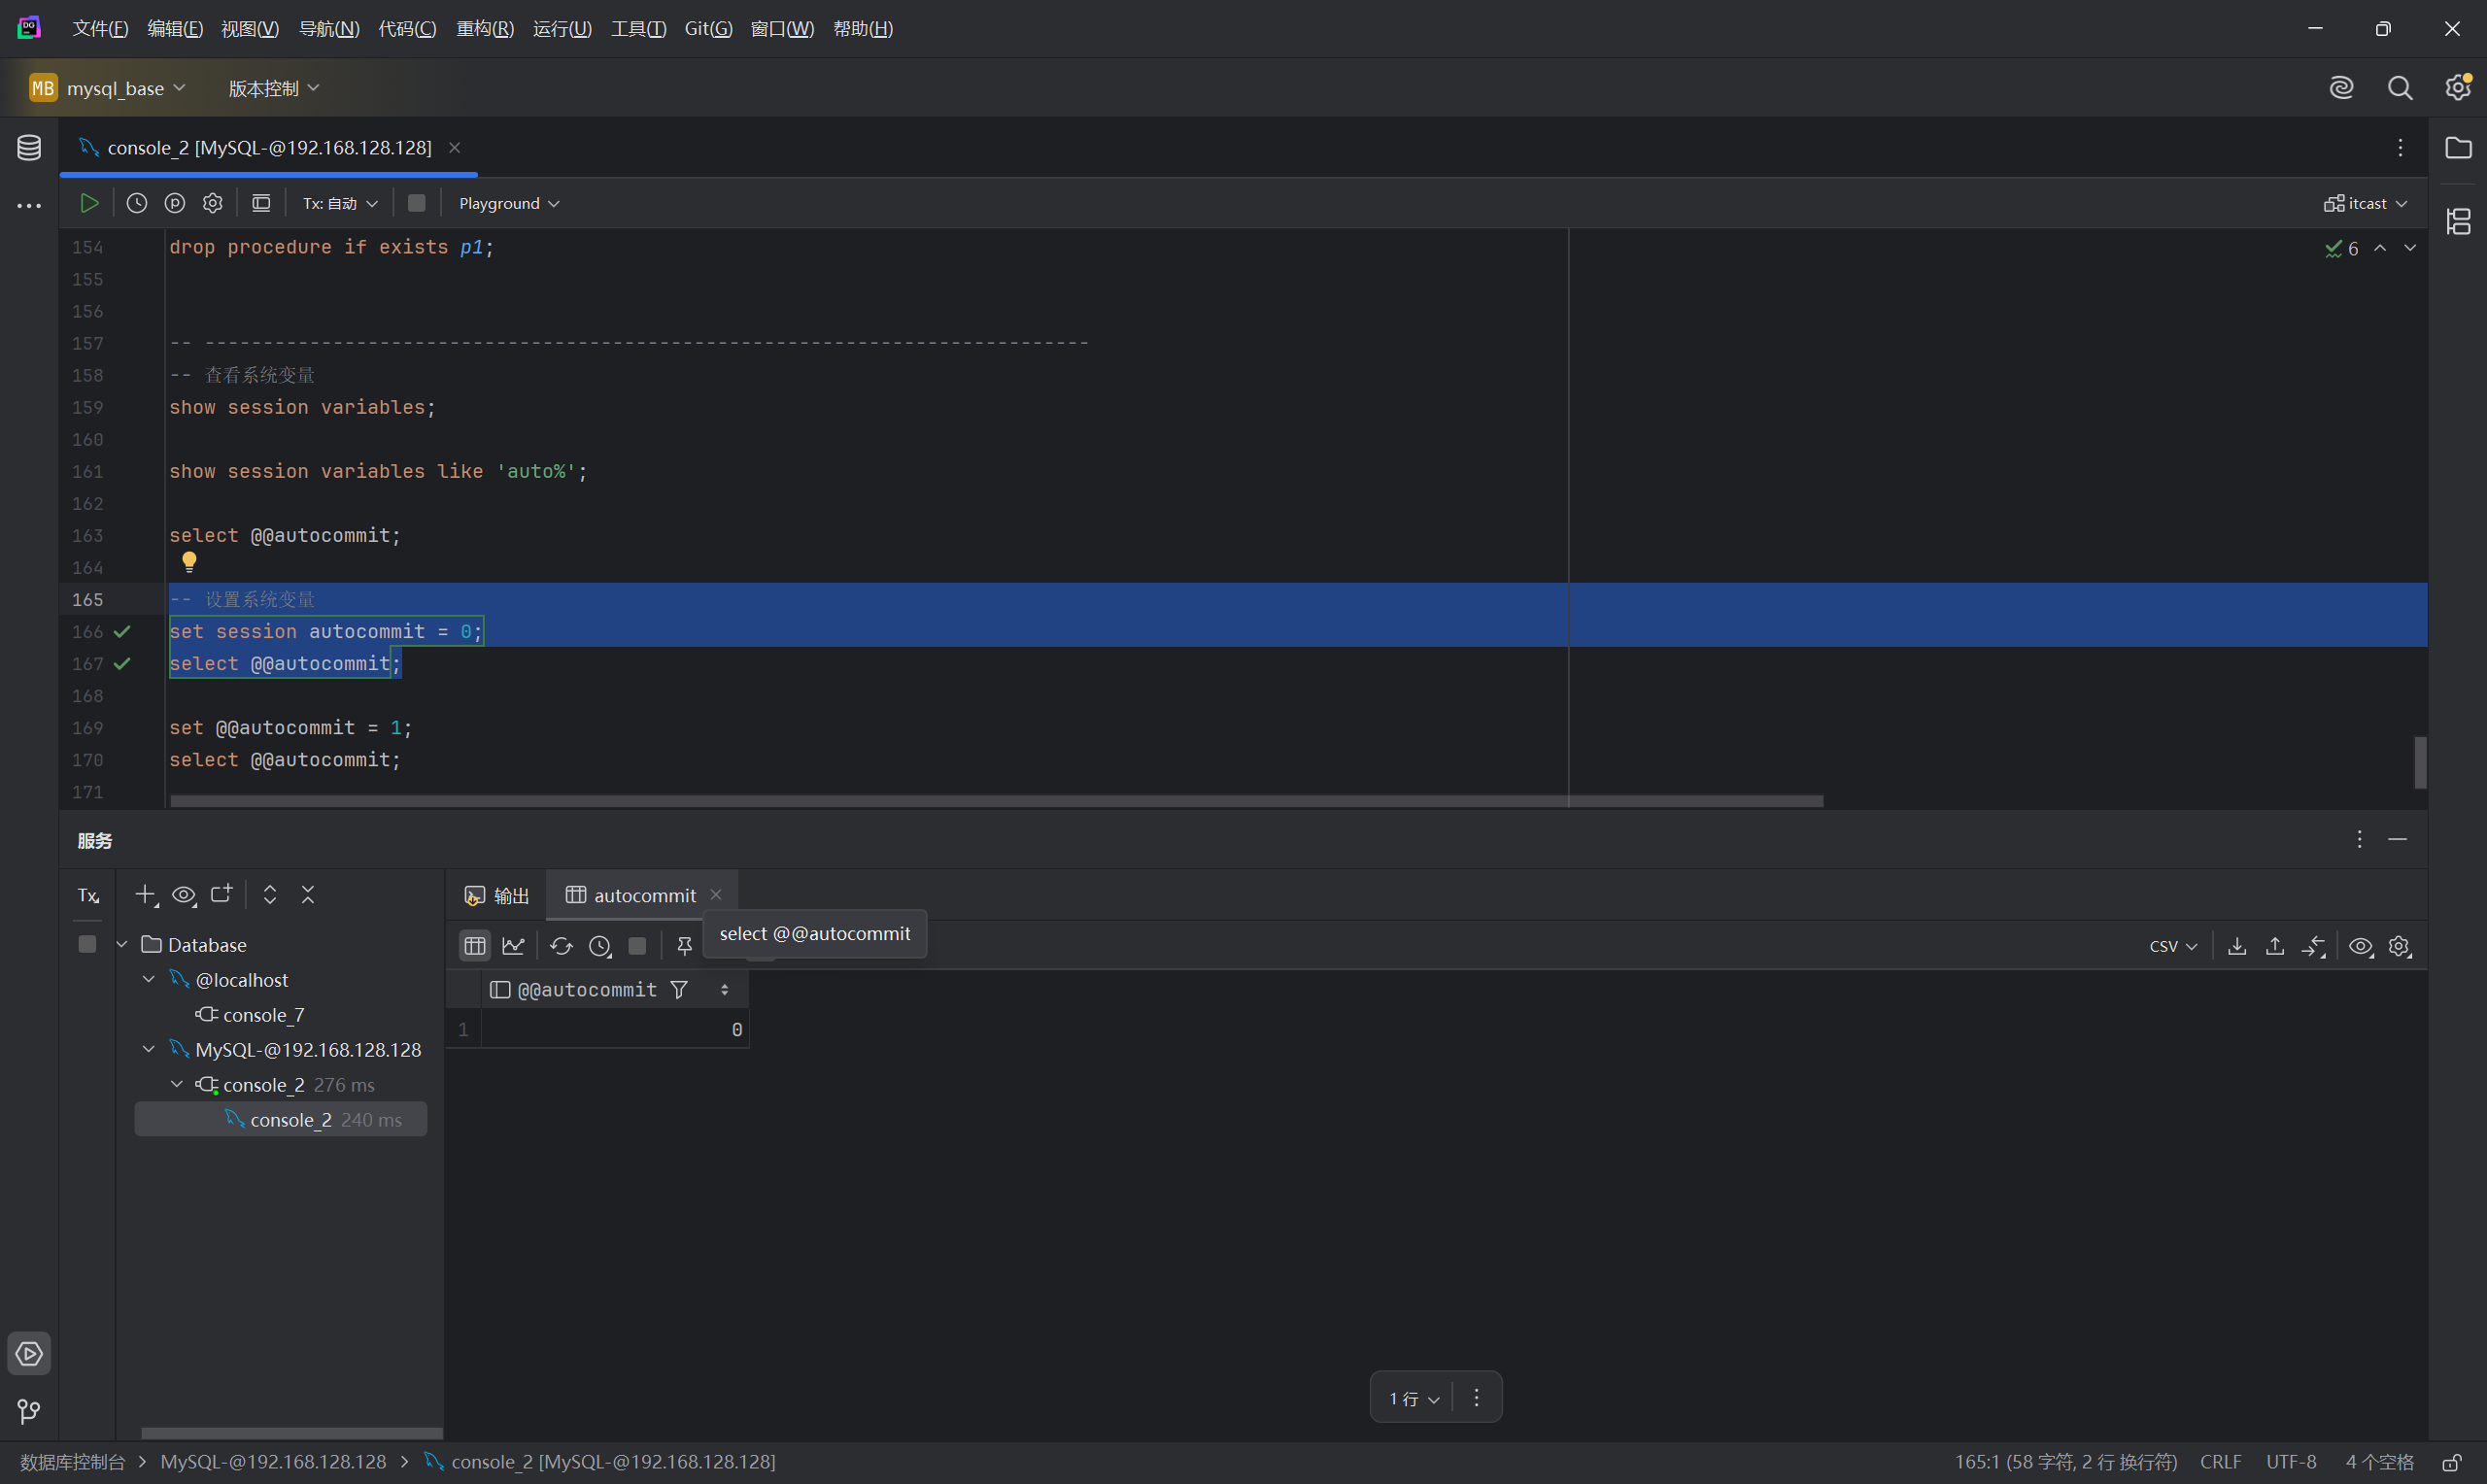This screenshot has height=1484, width=2487.
Task: Pin the autocommit result tab
Action: [x=685, y=946]
